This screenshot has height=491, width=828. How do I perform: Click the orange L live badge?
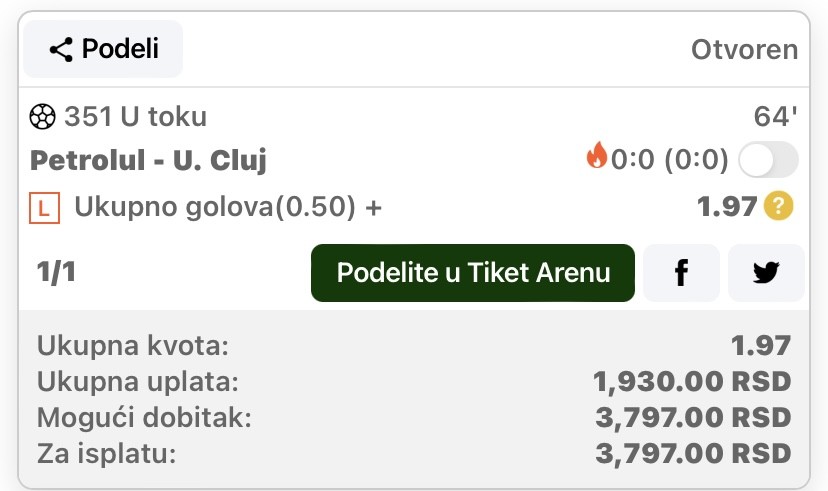[x=44, y=208]
